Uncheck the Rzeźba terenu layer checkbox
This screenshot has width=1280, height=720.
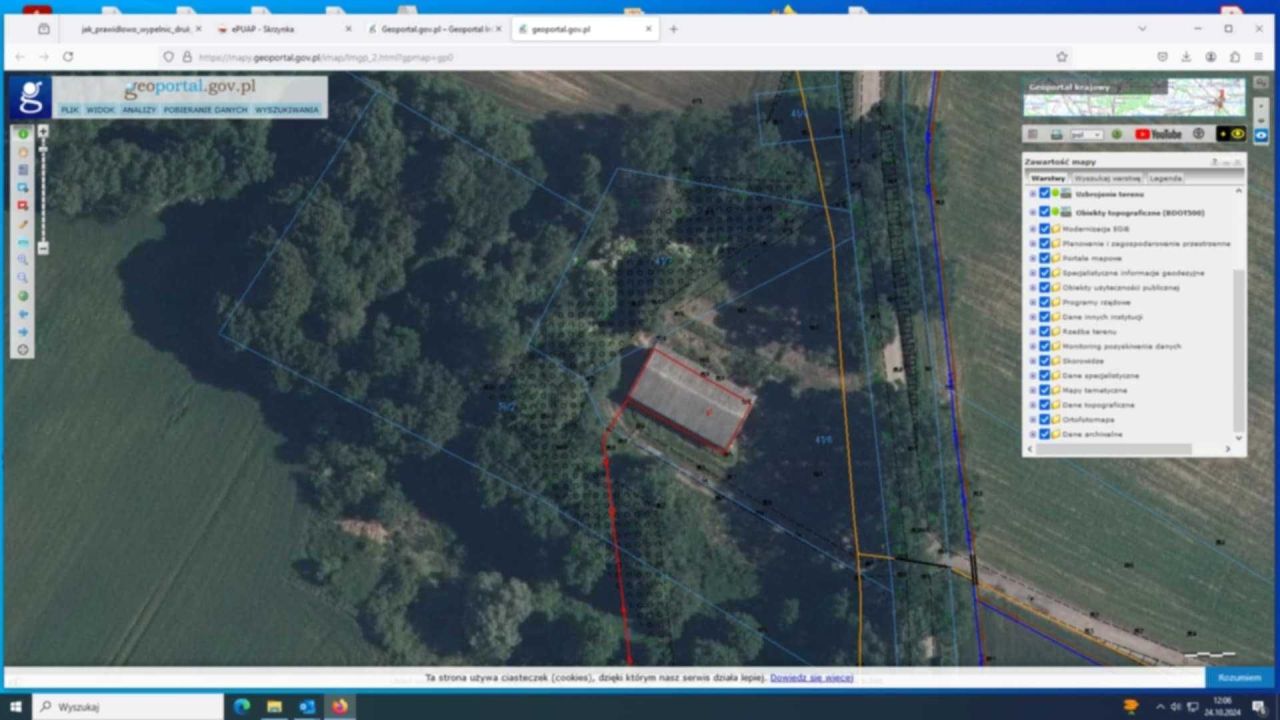1045,331
